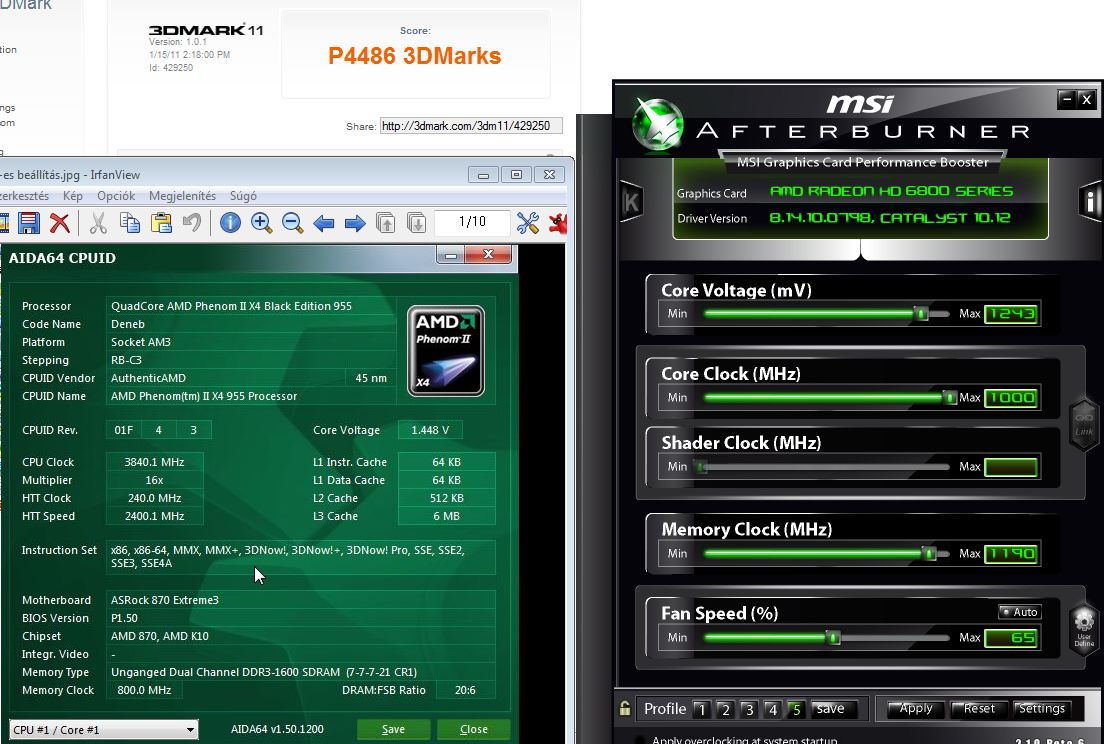
Task: Click the empty Shader Clock value box
Action: pyautogui.click(x=1011, y=467)
